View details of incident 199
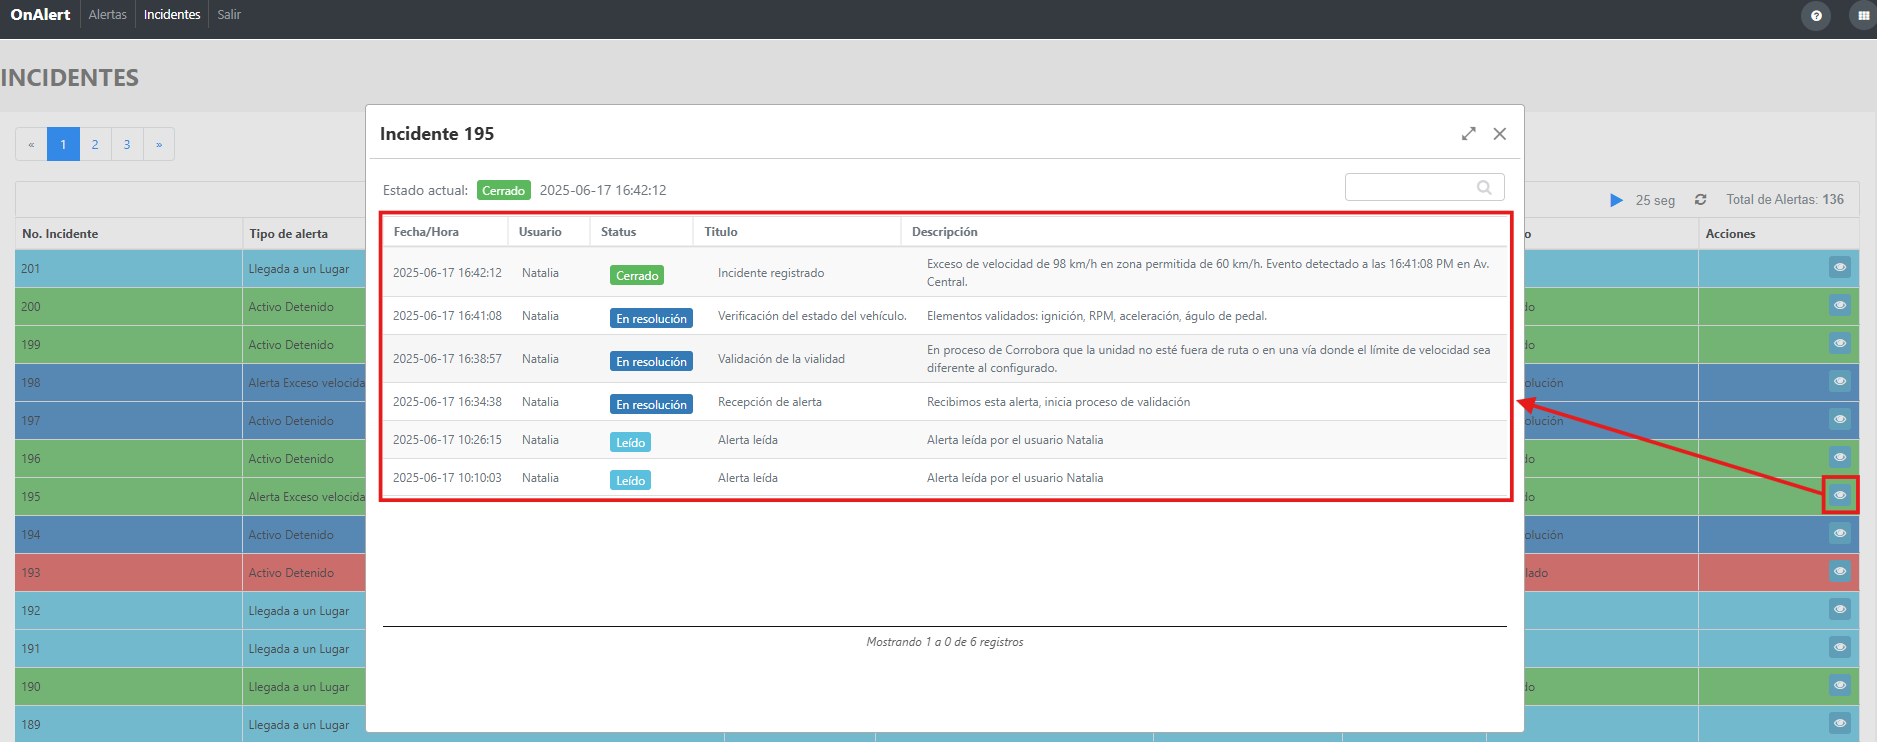Viewport: 1877px width, 742px height. point(1840,343)
